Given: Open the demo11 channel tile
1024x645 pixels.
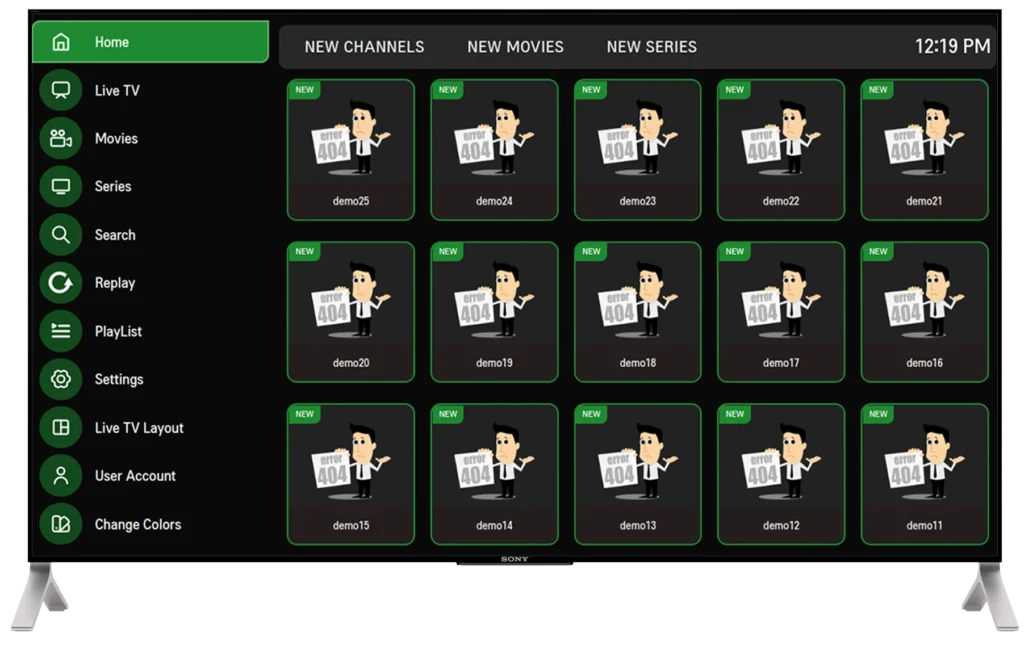Looking at the screenshot, I should pyautogui.click(x=924, y=474).
